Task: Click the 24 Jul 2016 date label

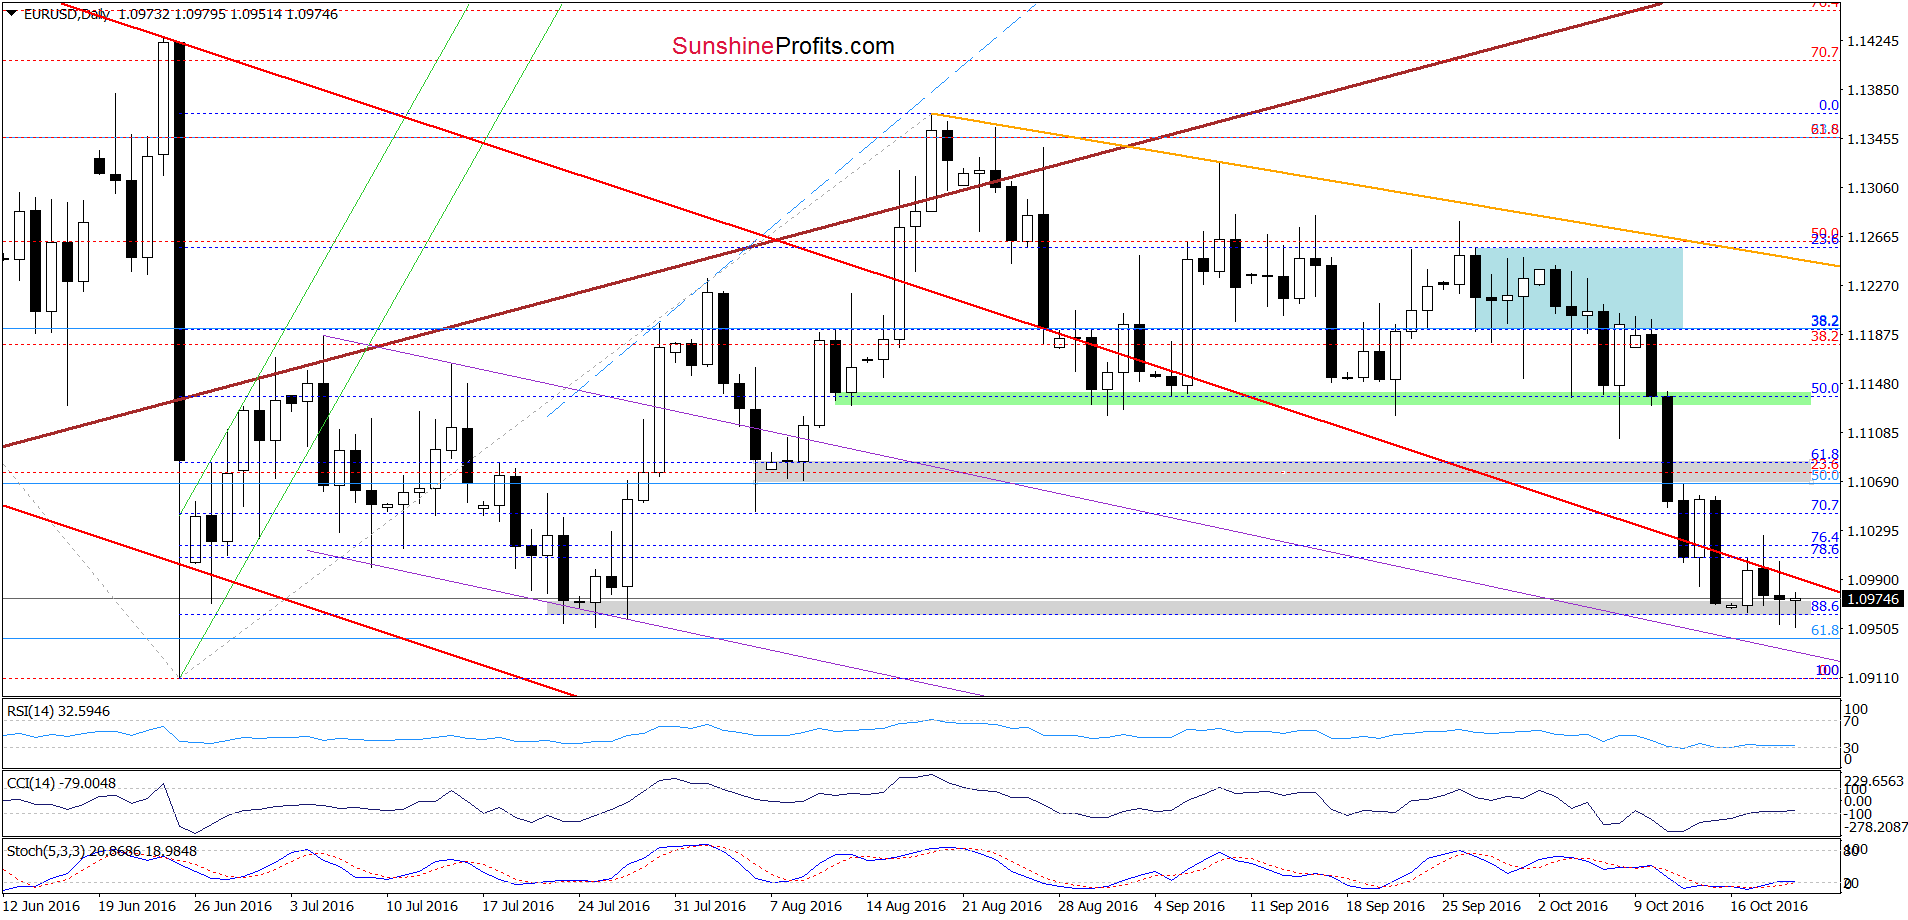Action: tap(614, 906)
